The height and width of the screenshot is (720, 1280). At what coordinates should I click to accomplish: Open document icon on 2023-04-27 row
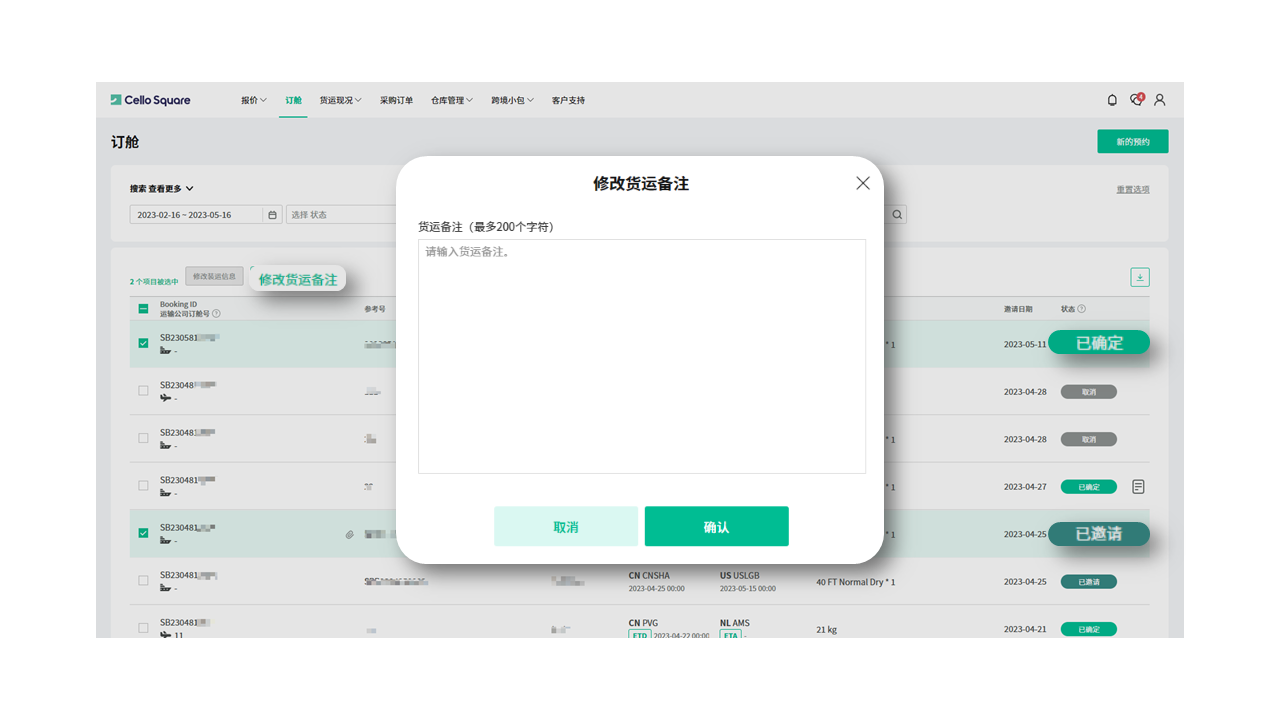(1138, 487)
